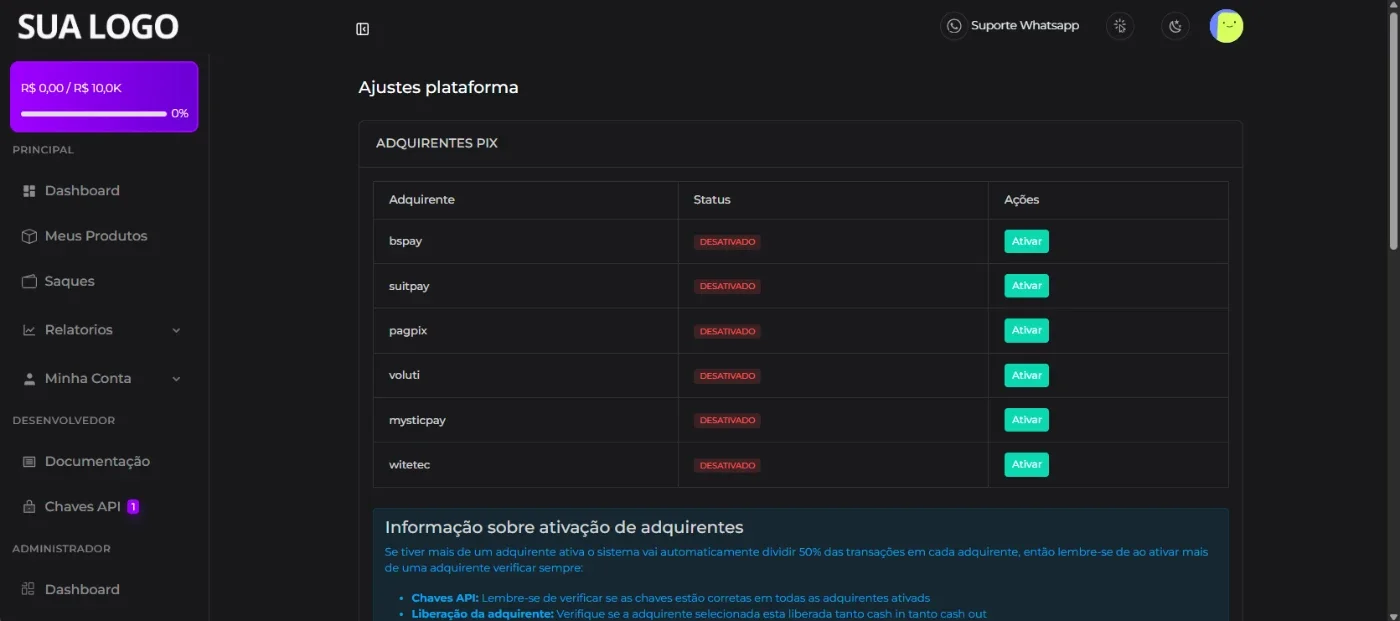Collapse the sidebar with the panel icon
This screenshot has width=1400, height=621.
(x=363, y=29)
